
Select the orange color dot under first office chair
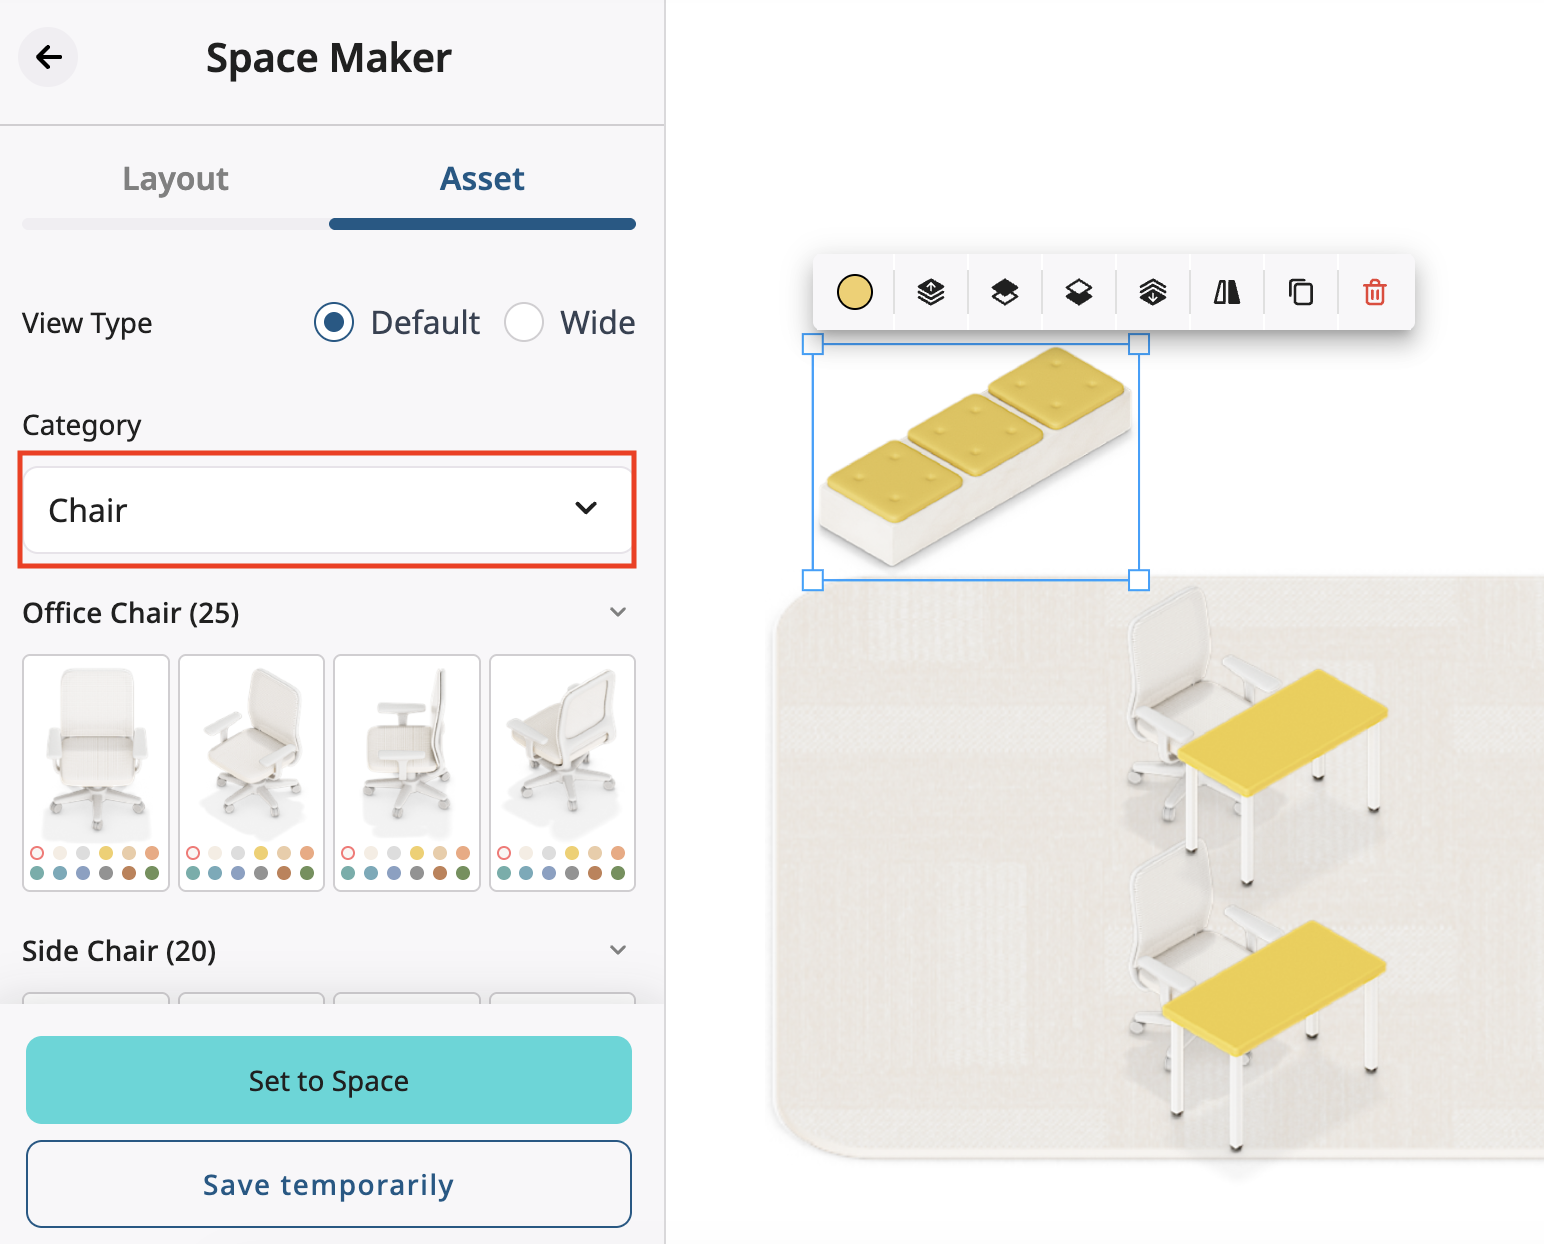(151, 853)
